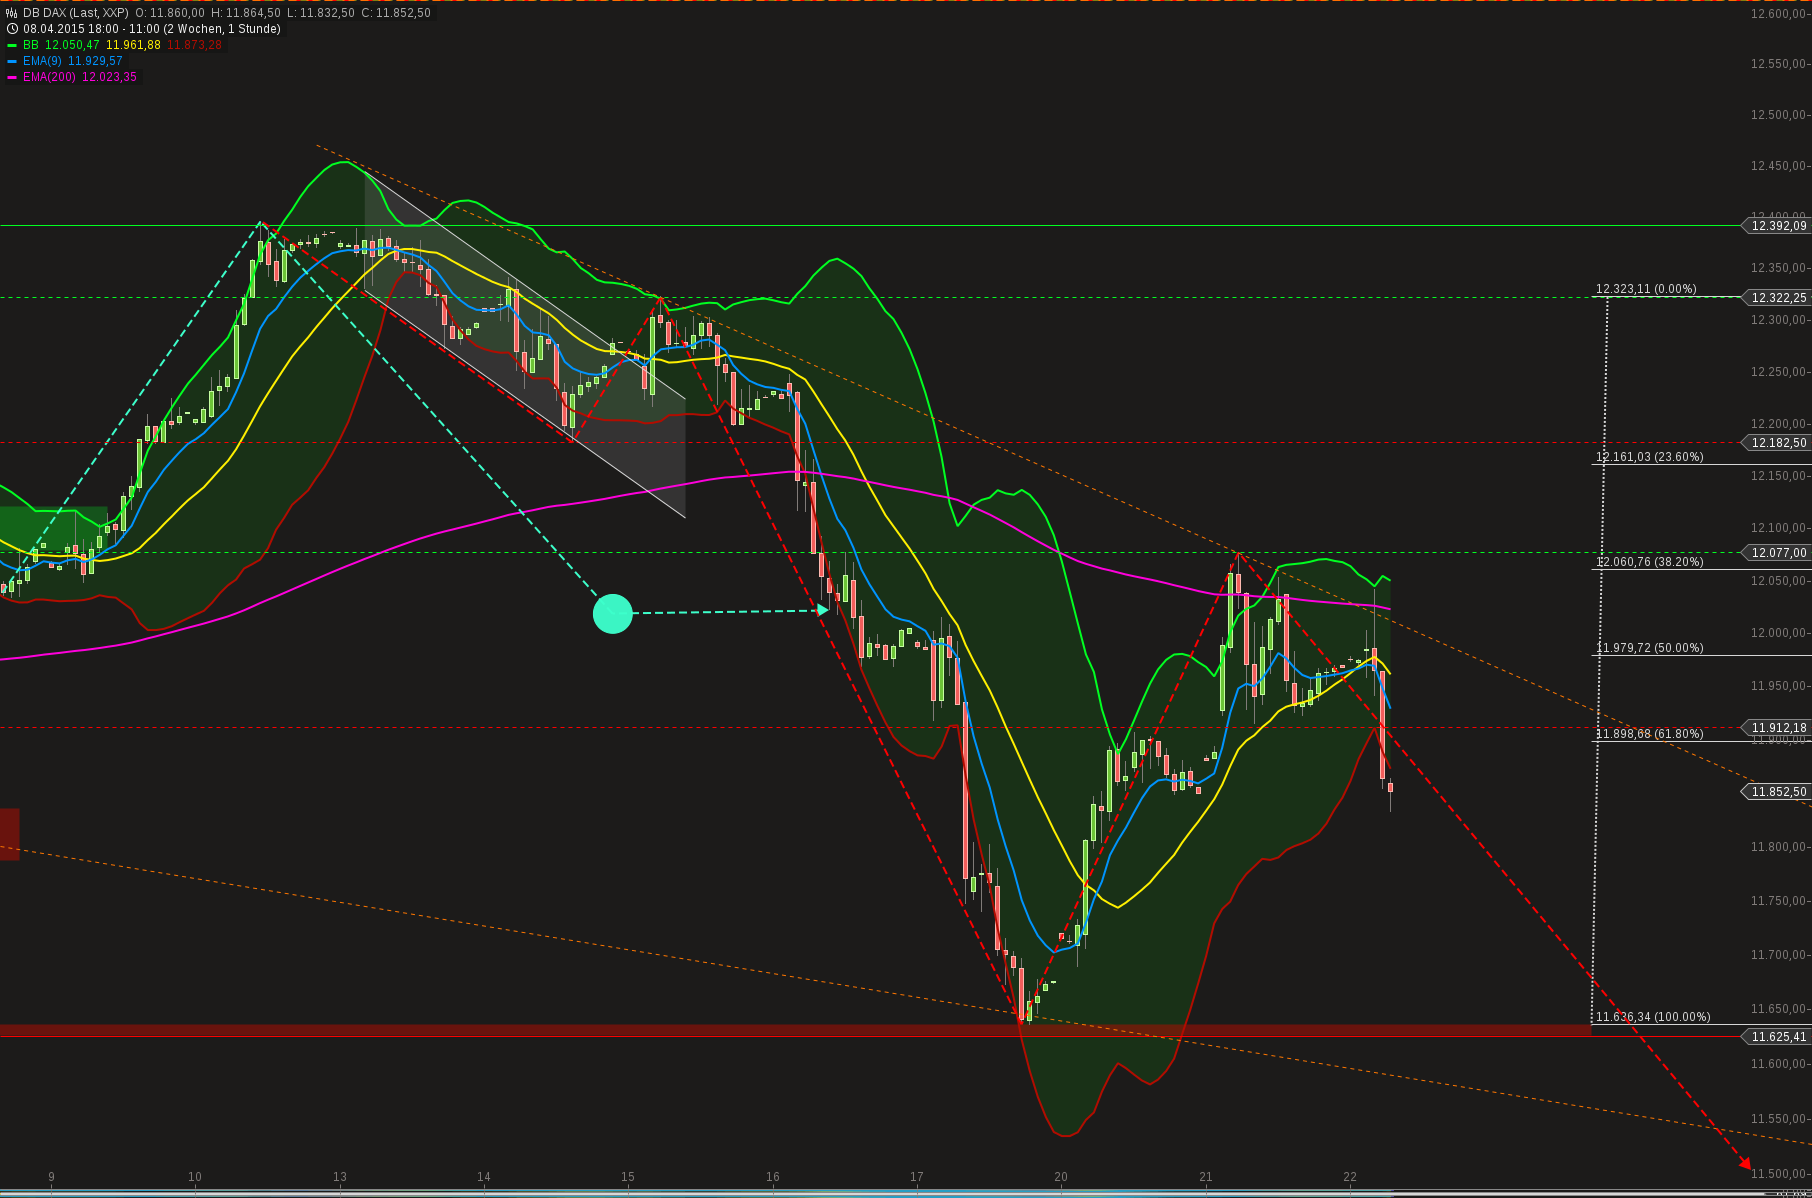1812x1198 pixels.
Task: Click the 12.182,50 price tag on the axis
Action: 1778,443
